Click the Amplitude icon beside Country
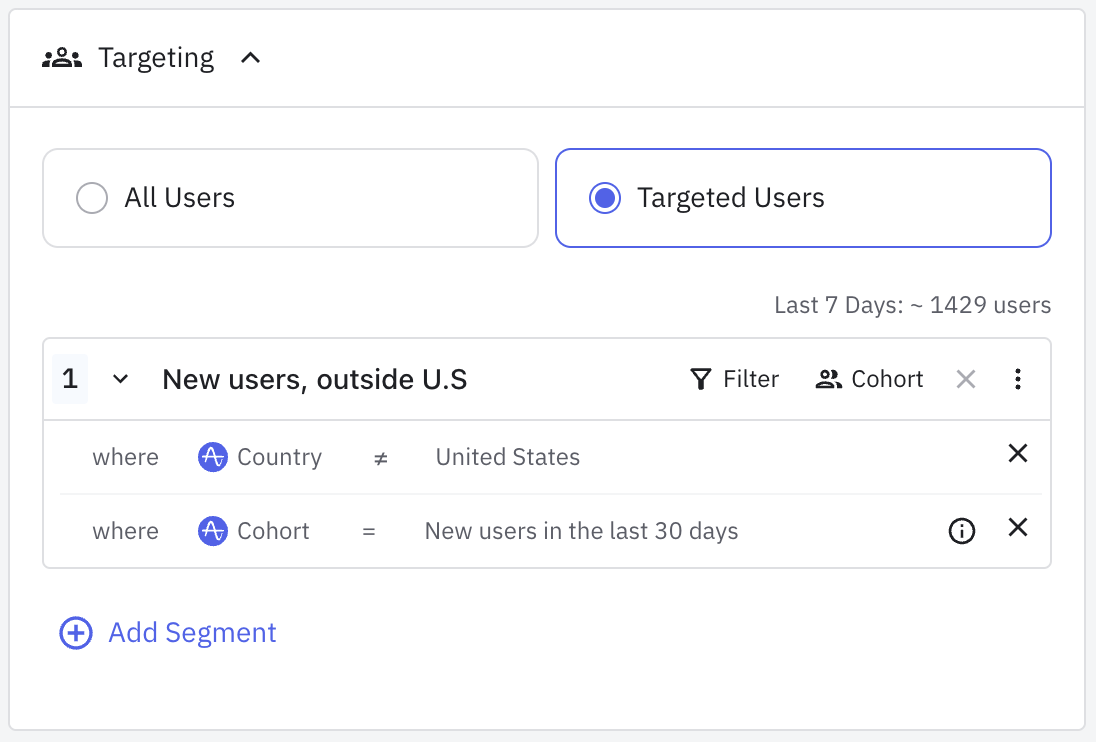 coord(212,457)
